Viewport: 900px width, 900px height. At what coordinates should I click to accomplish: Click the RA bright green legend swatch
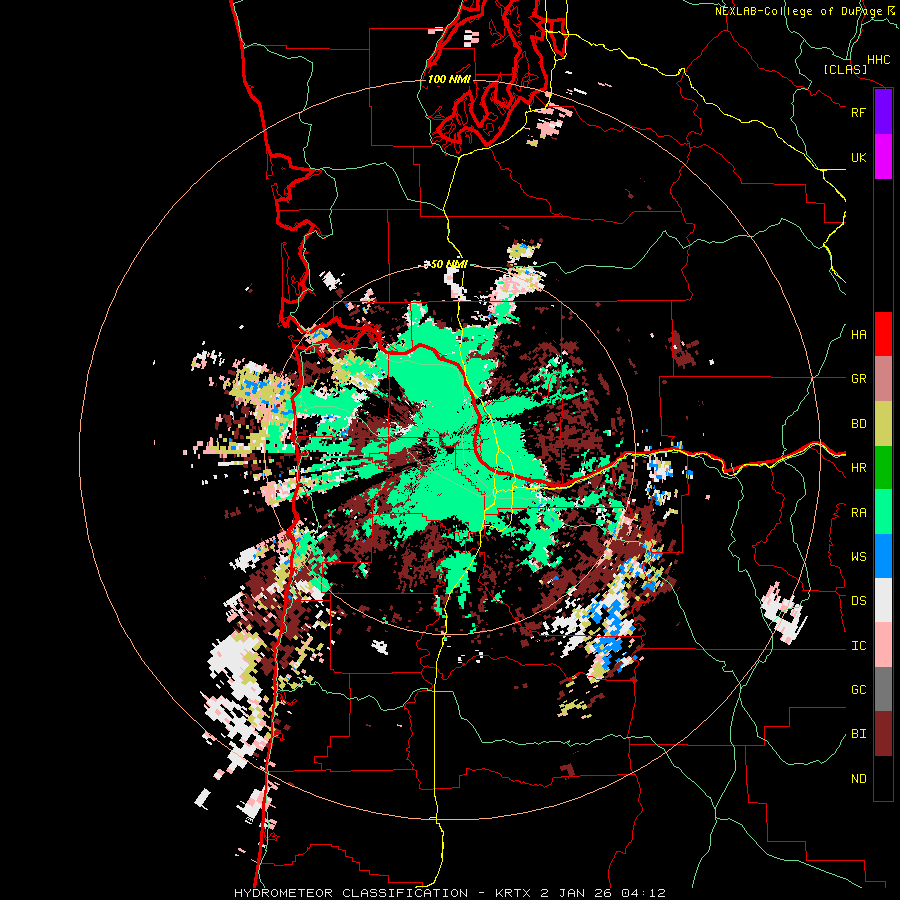click(883, 512)
